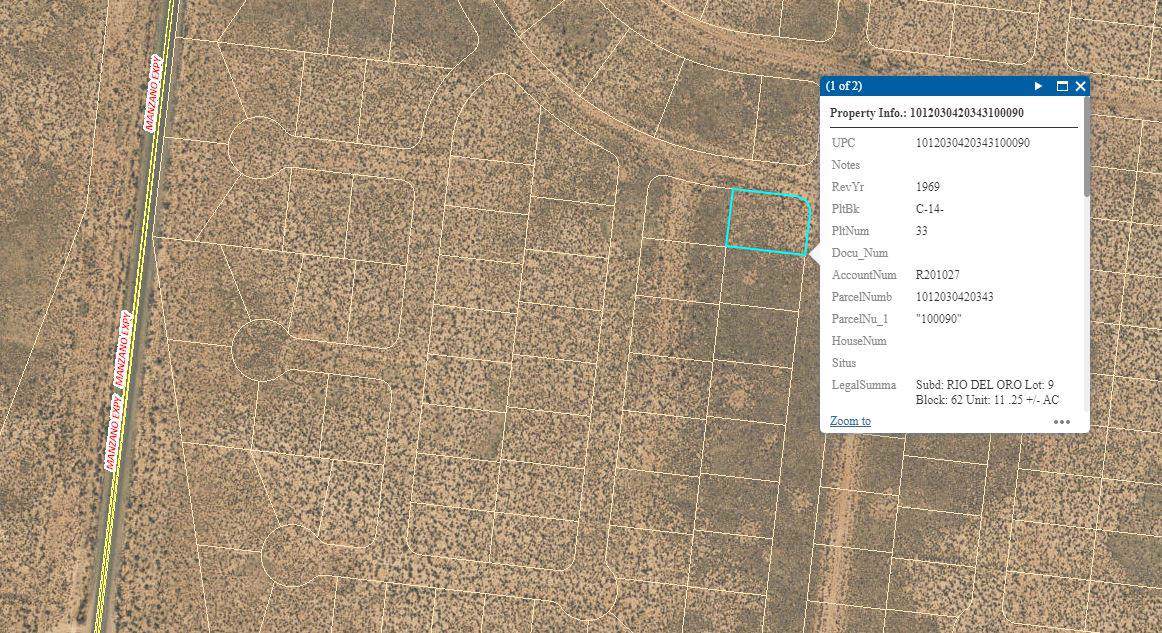The image size is (1162, 633).
Task: Click the Notes field label
Action: pyautogui.click(x=846, y=165)
